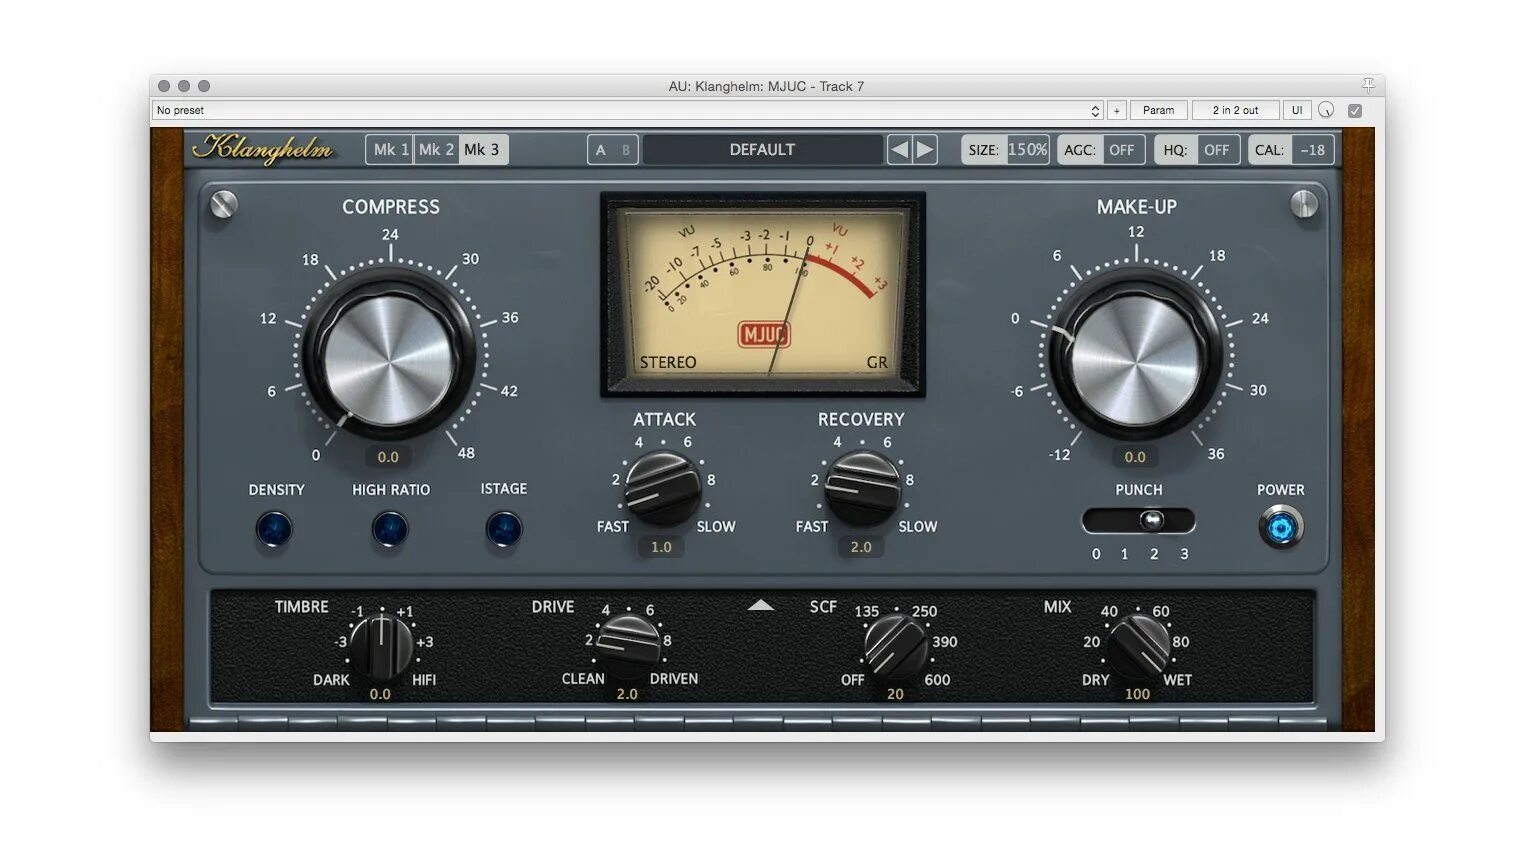Screen dimensions: 1540x850
Task: Open the DEFAULT preset name display
Action: point(762,149)
